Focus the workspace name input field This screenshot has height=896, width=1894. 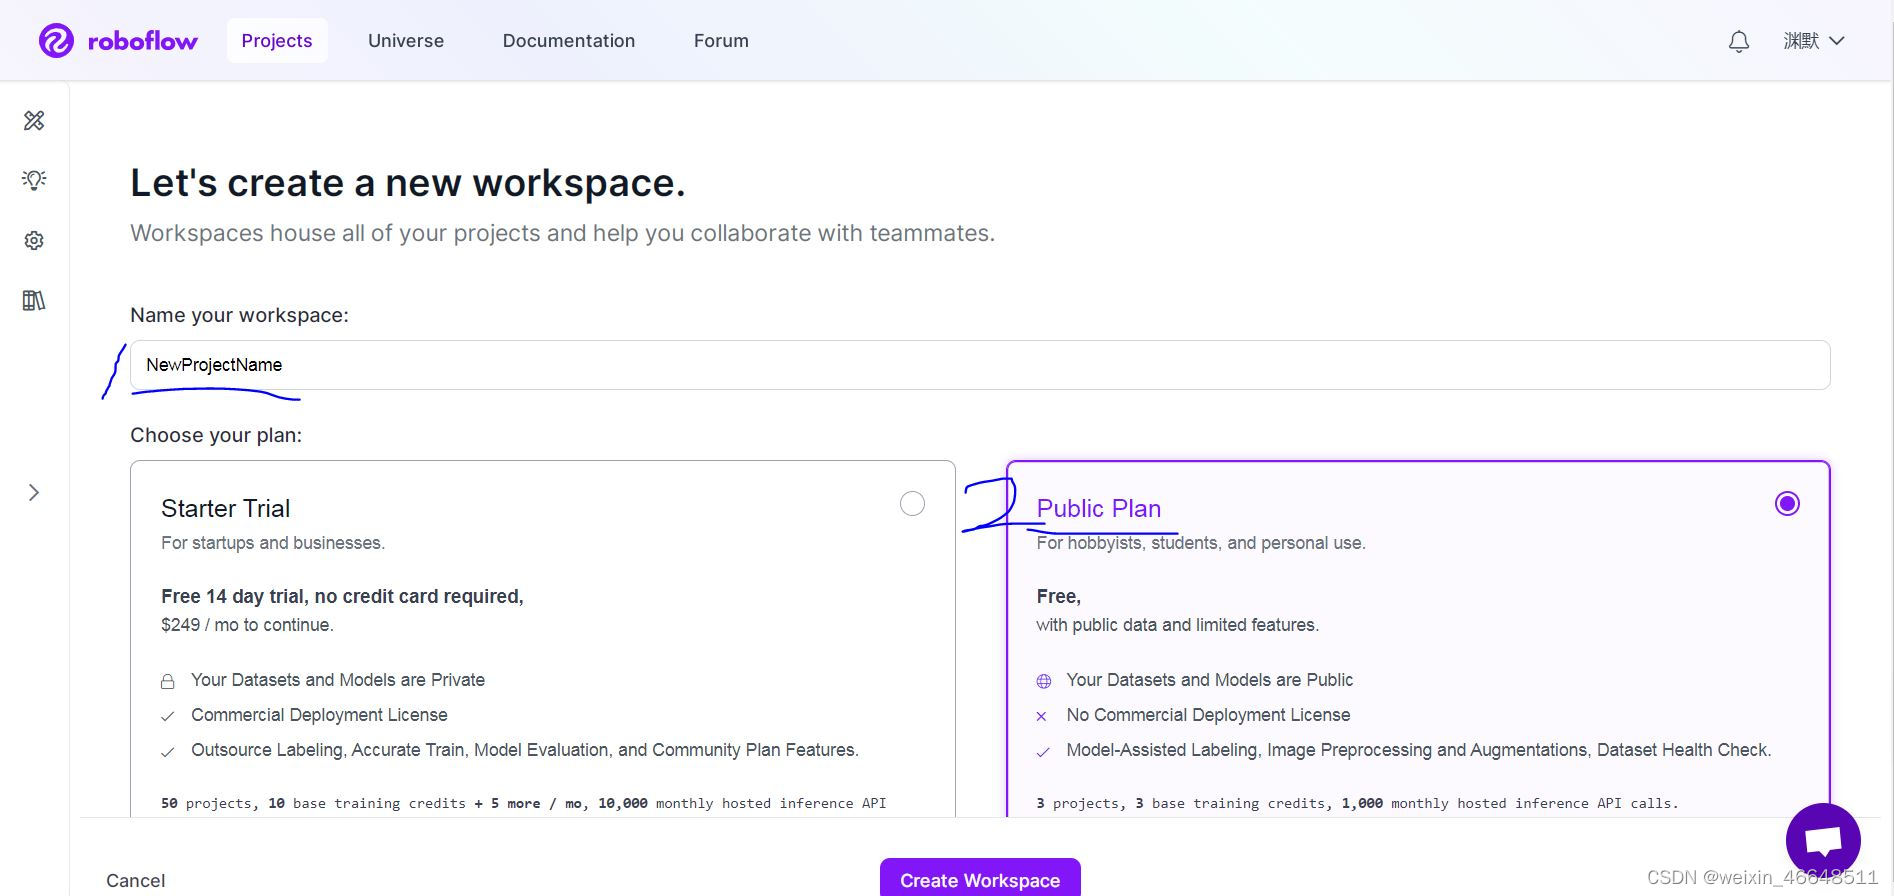[980, 365]
